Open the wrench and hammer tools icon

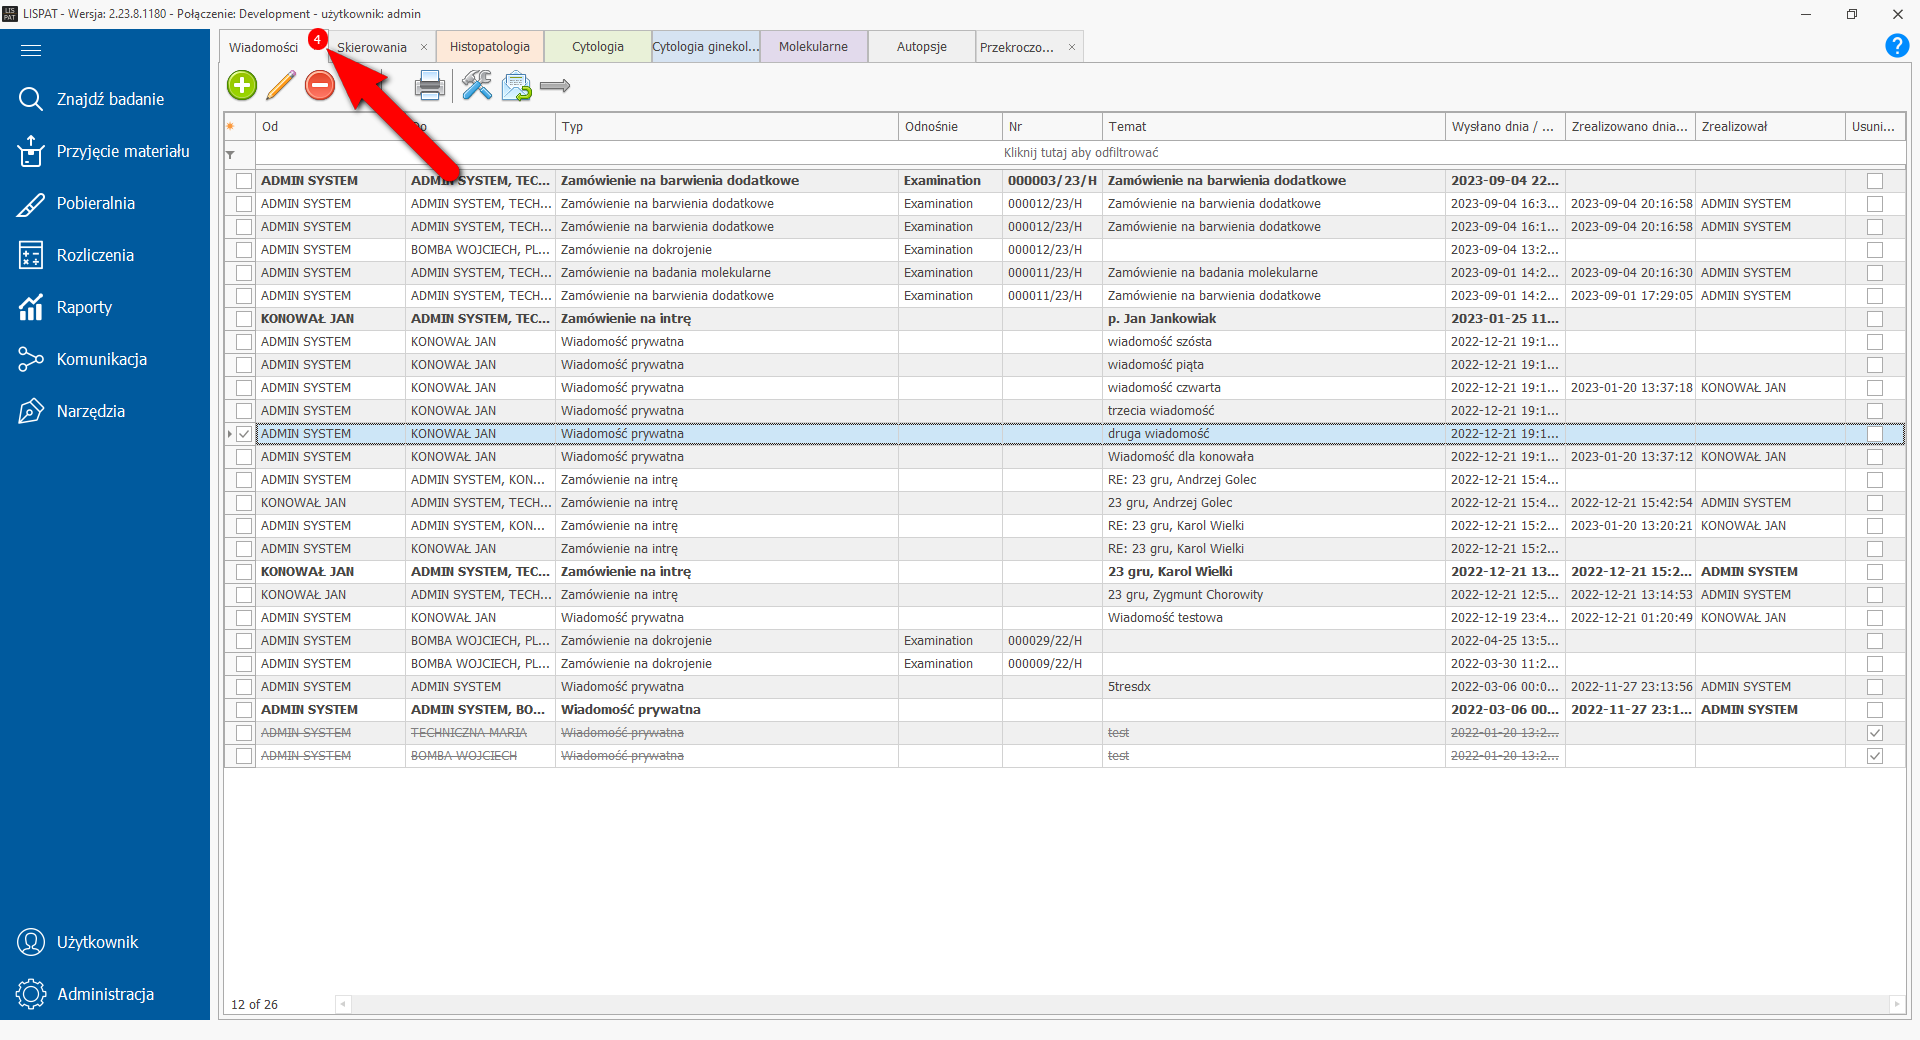pyautogui.click(x=477, y=86)
